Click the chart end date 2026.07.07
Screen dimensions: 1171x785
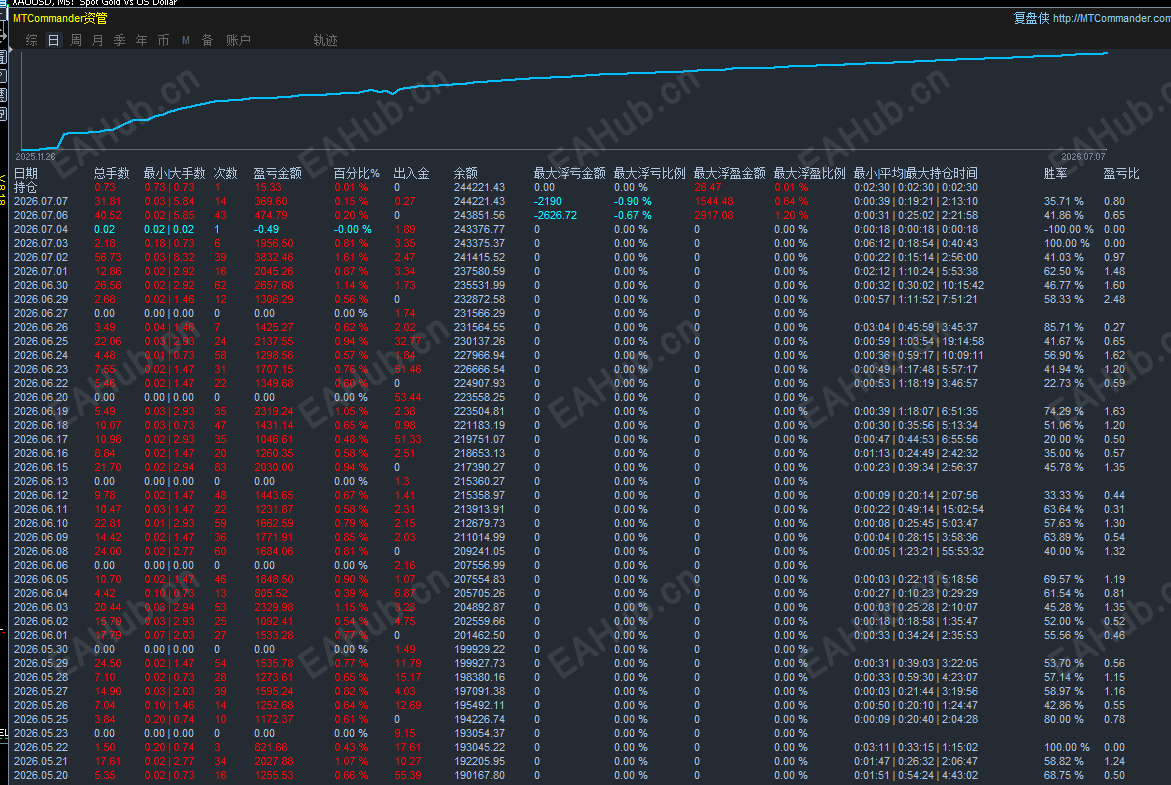pyautogui.click(x=1083, y=157)
